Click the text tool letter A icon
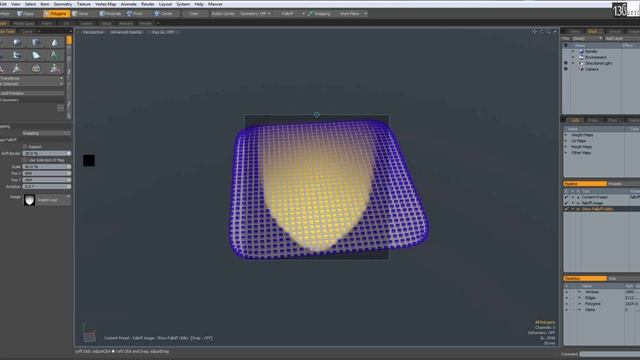640x360 pixels. pos(53,55)
